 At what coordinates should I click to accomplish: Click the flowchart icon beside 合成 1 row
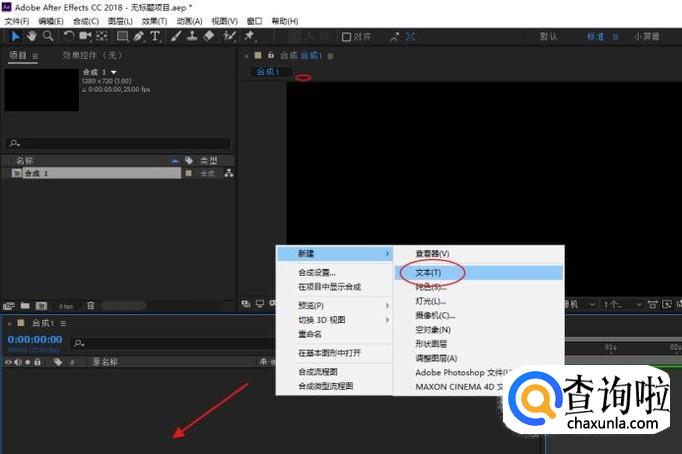pos(229,173)
